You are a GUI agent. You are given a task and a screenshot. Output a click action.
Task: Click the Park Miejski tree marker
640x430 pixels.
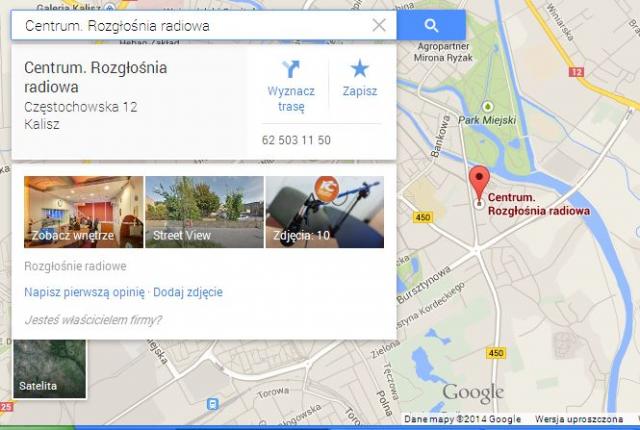tap(487, 107)
